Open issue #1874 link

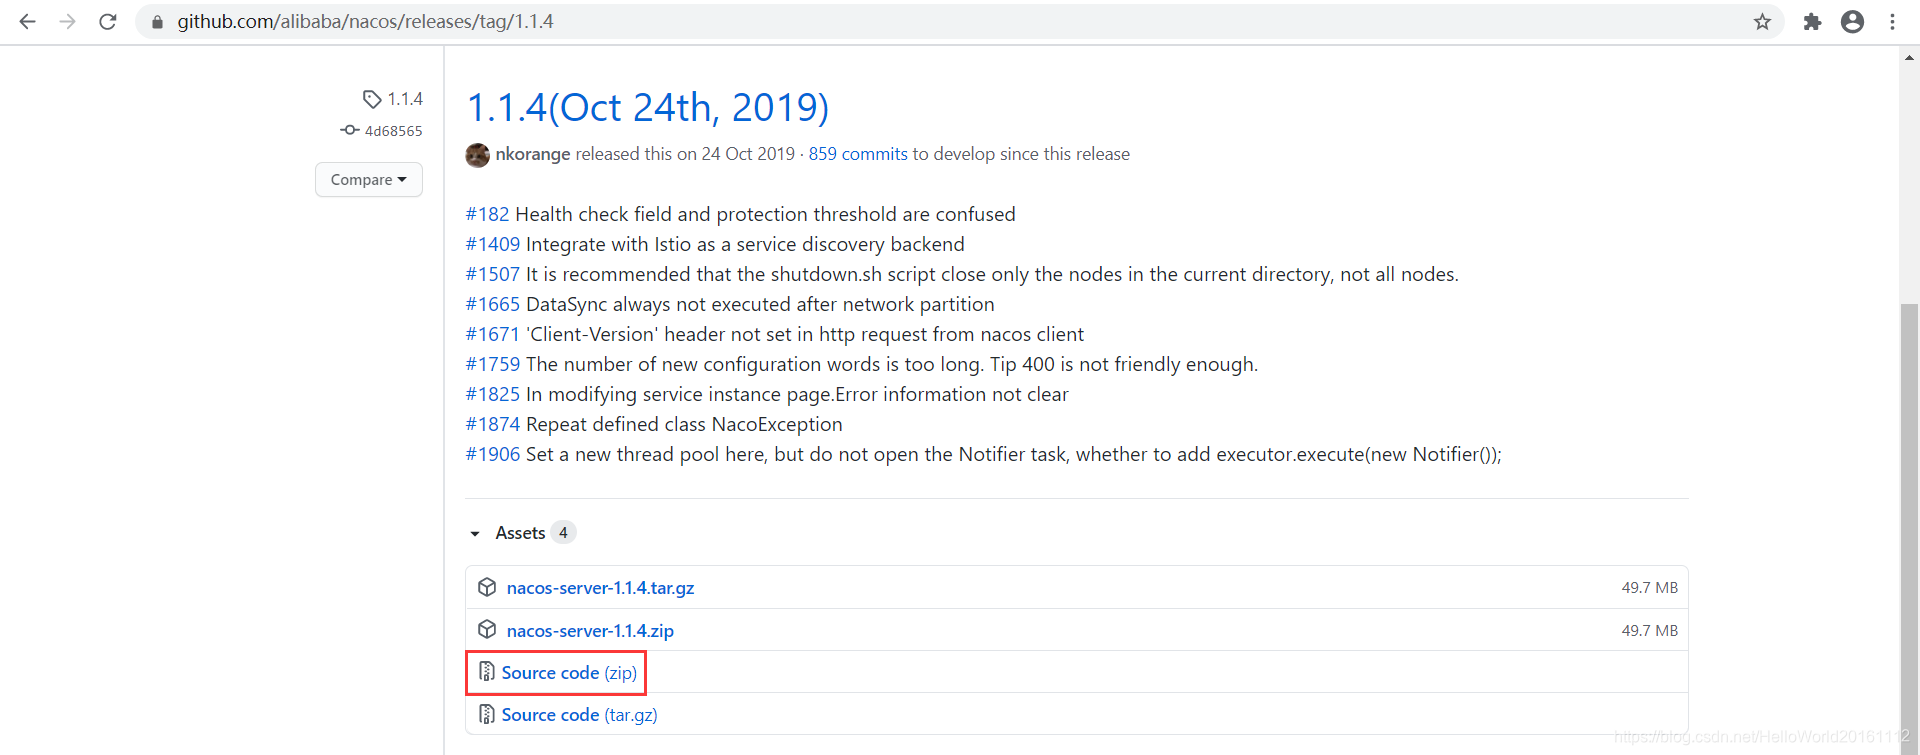(x=493, y=424)
